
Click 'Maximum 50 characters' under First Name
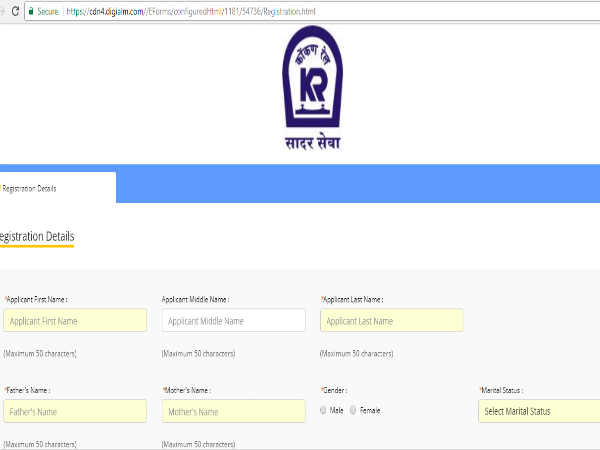40,354
